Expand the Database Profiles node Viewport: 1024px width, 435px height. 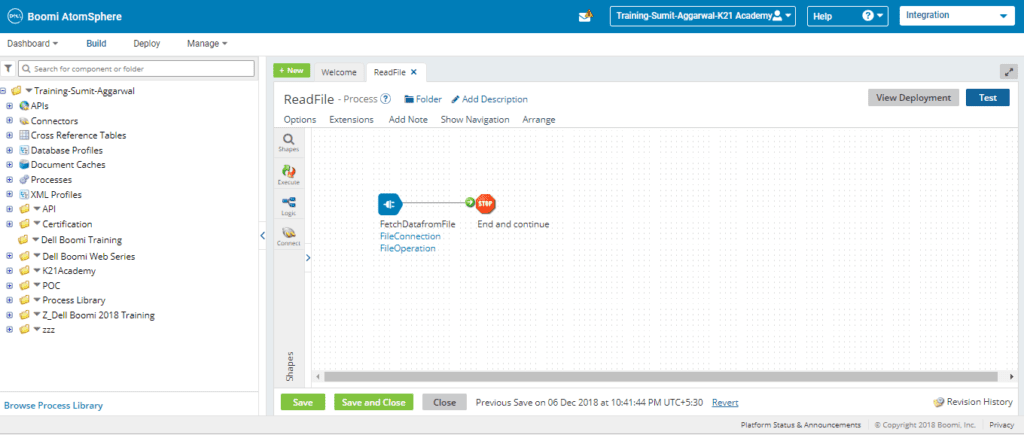pyautogui.click(x=9, y=150)
